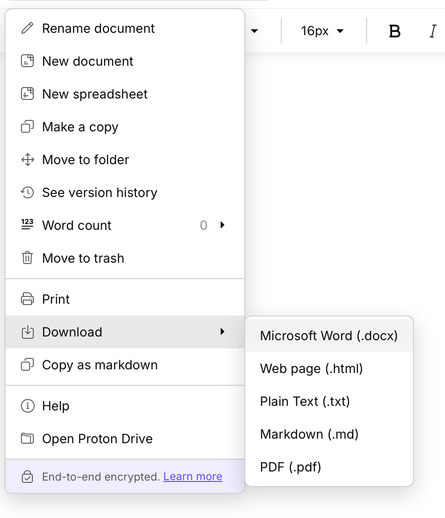The height and width of the screenshot is (518, 445).
Task: Select Make a copy
Action: [x=125, y=127]
